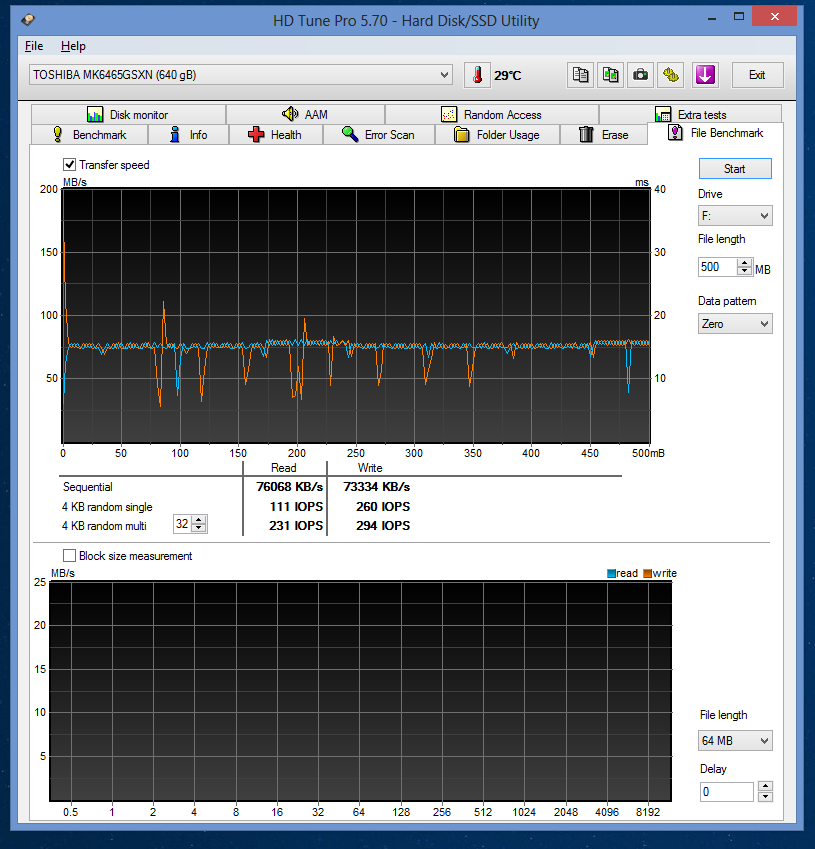Switch to the Folder Usage tab

(x=497, y=134)
